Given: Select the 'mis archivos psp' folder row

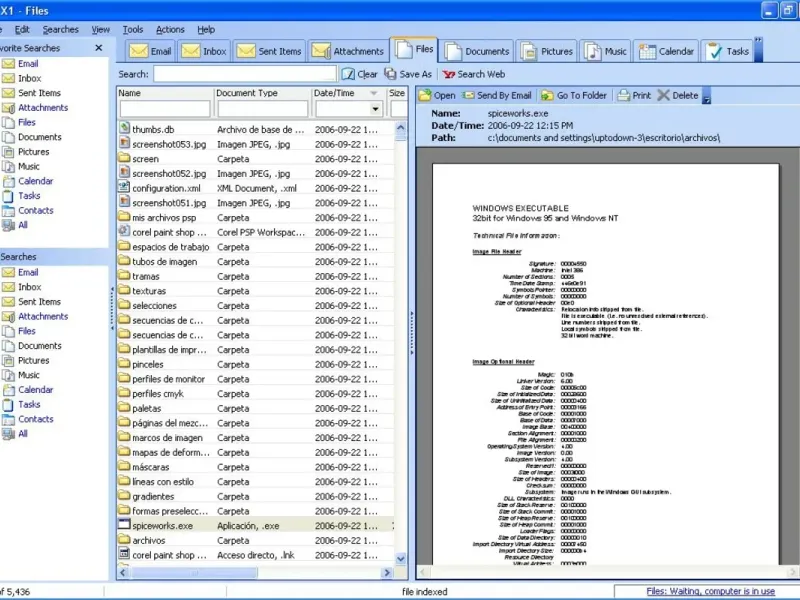Looking at the screenshot, I should point(256,218).
